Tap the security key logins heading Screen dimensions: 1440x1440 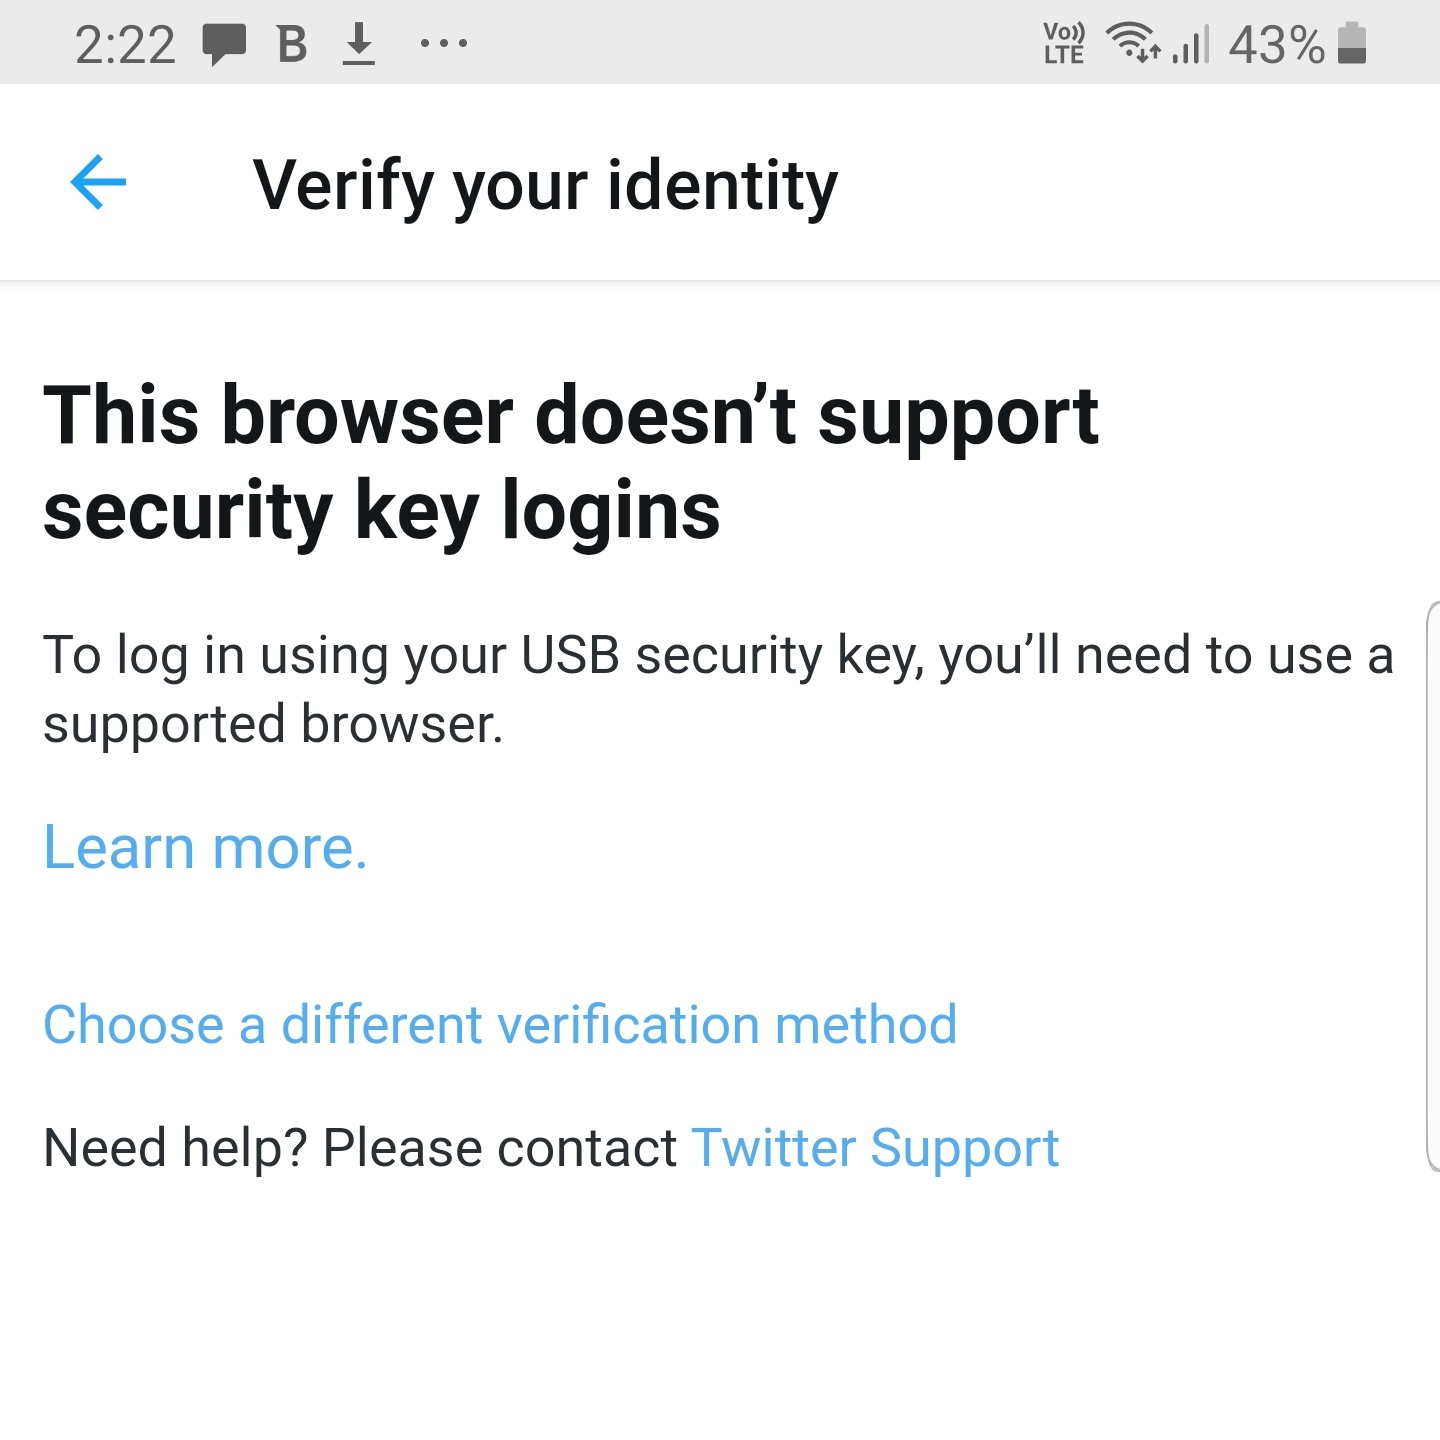pos(571,463)
